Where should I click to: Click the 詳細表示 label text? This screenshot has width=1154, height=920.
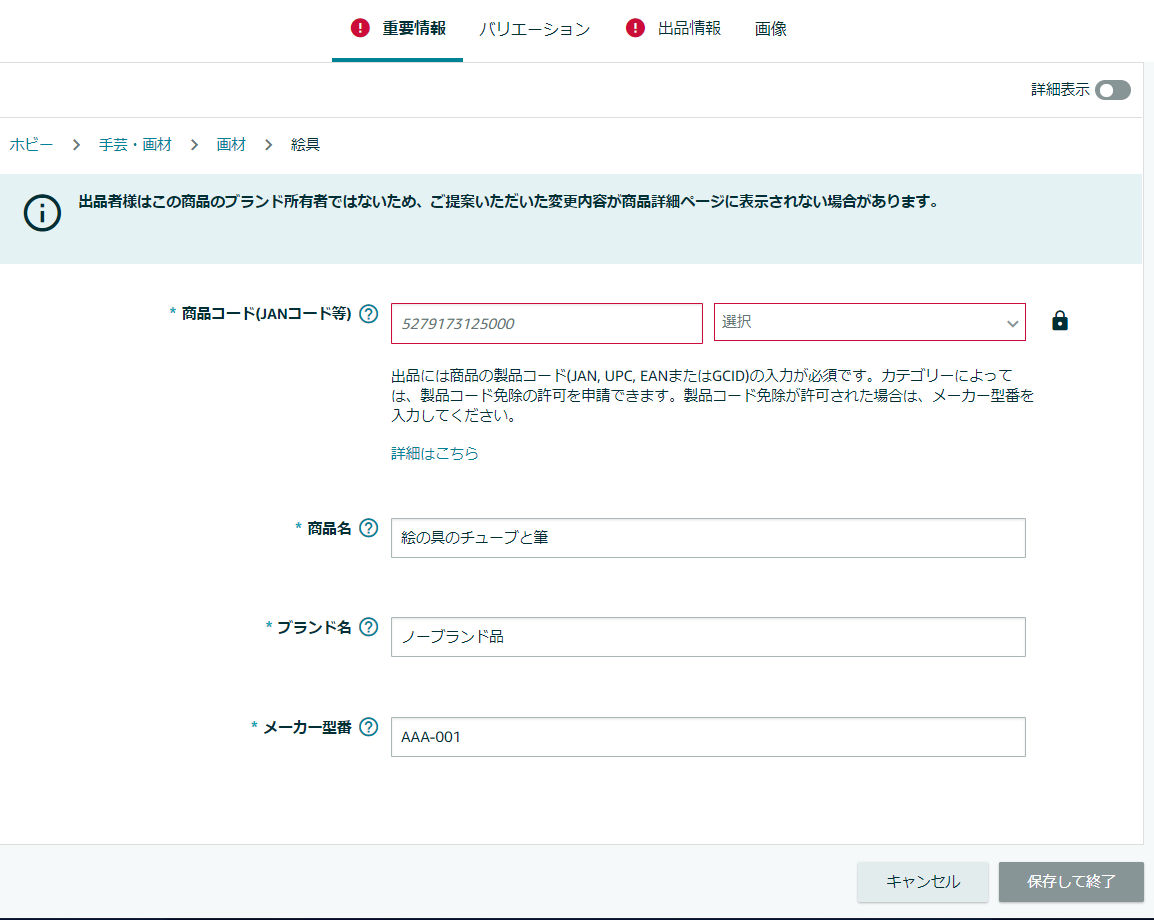click(1060, 90)
